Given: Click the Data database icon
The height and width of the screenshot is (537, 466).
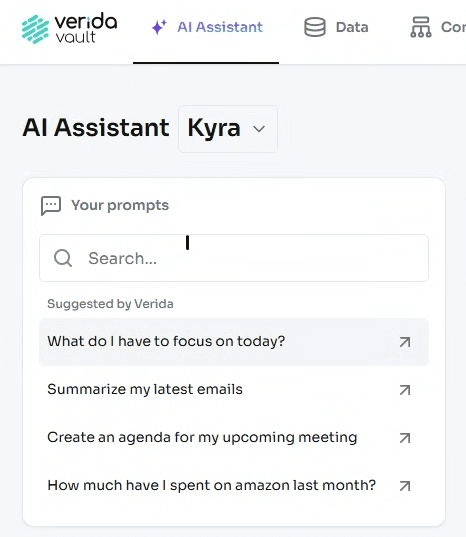Looking at the screenshot, I should (x=315, y=27).
